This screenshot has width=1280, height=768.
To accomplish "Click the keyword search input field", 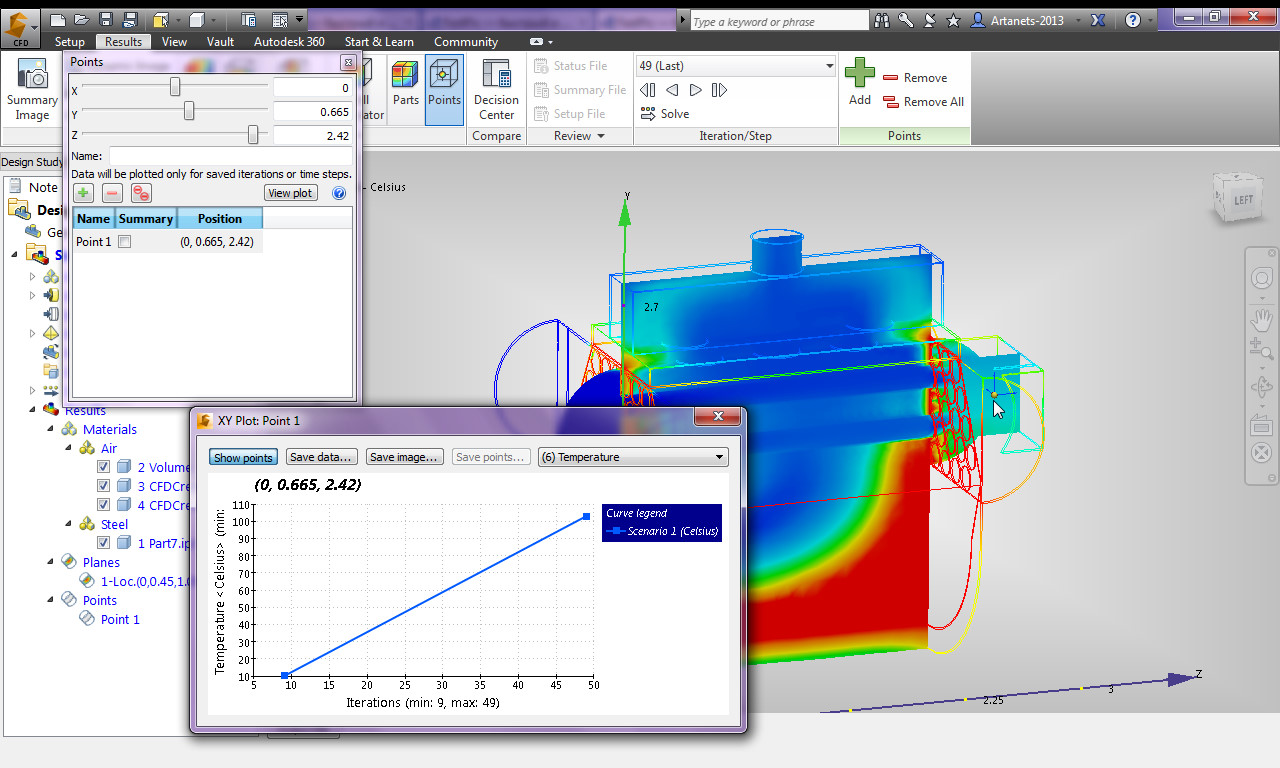I will (x=779, y=21).
